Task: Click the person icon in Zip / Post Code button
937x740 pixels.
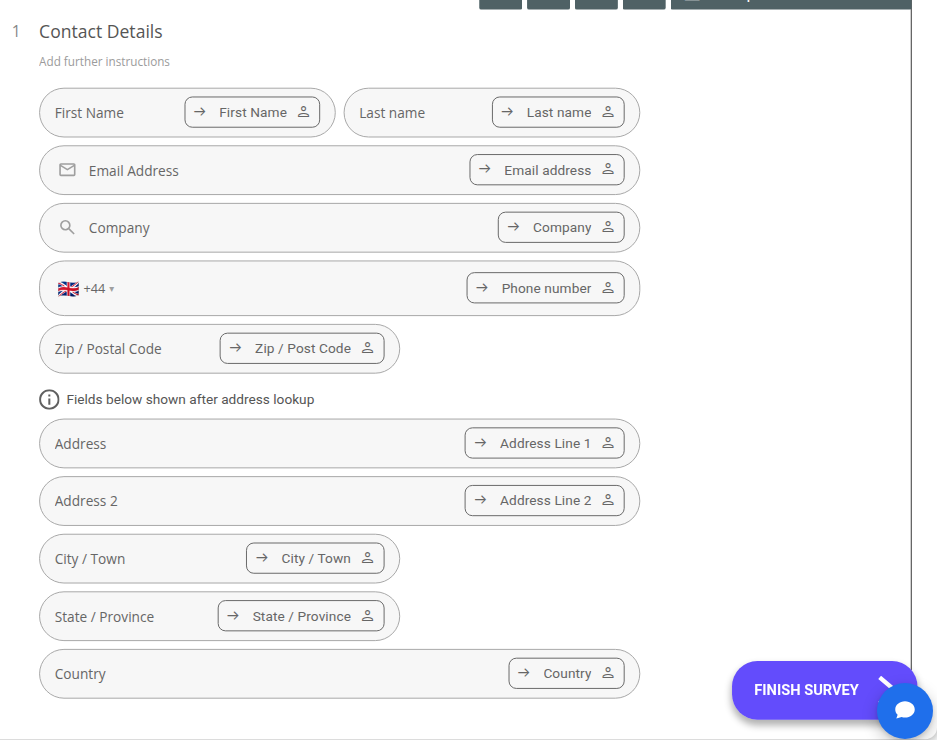Action: tap(368, 348)
